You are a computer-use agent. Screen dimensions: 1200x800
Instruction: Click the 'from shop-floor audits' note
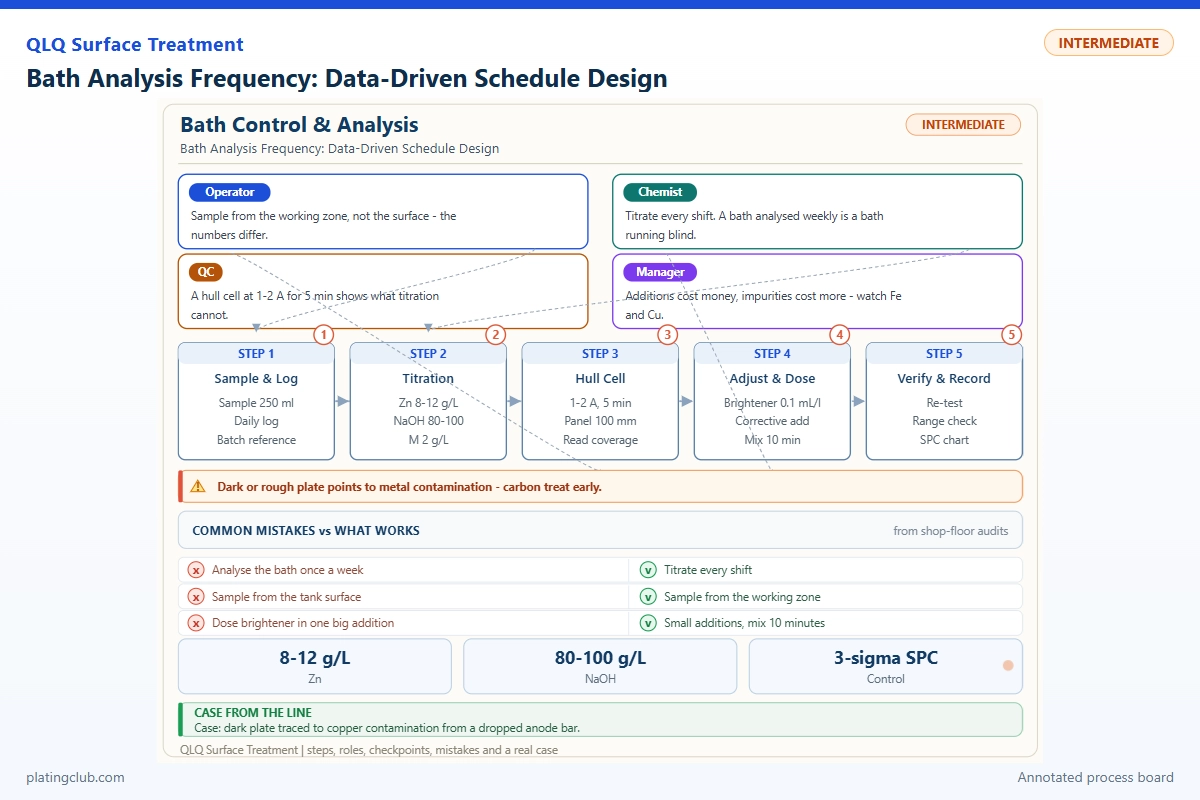click(951, 531)
